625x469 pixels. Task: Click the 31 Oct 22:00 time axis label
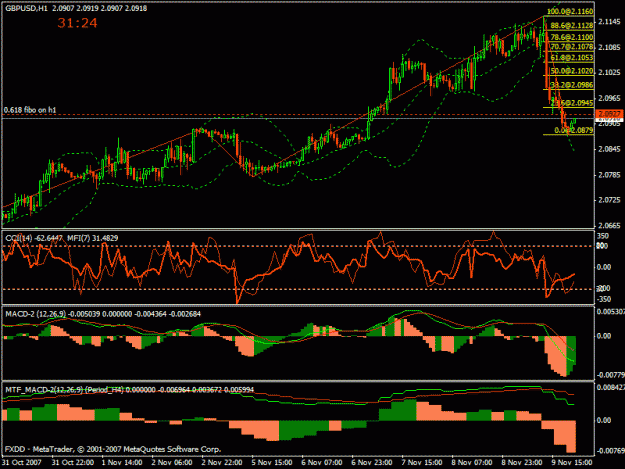pyautogui.click(x=73, y=463)
